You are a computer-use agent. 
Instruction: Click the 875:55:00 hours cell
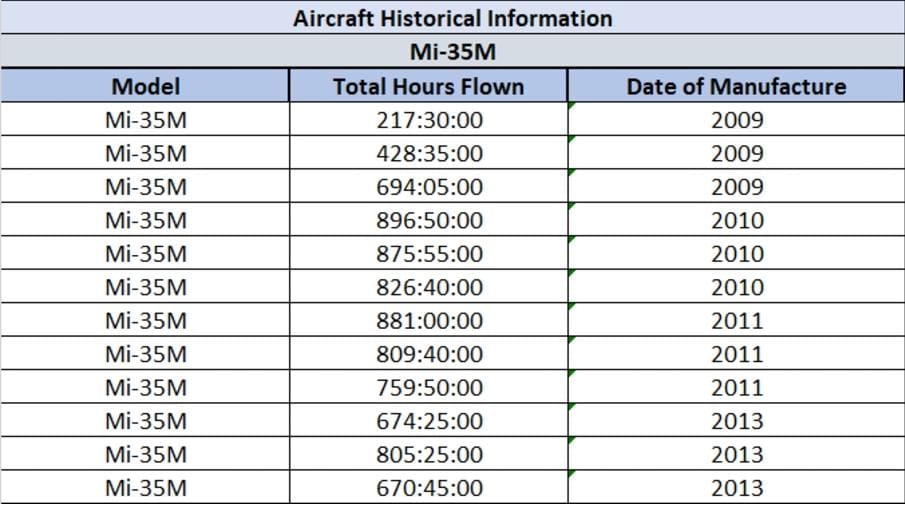point(428,254)
